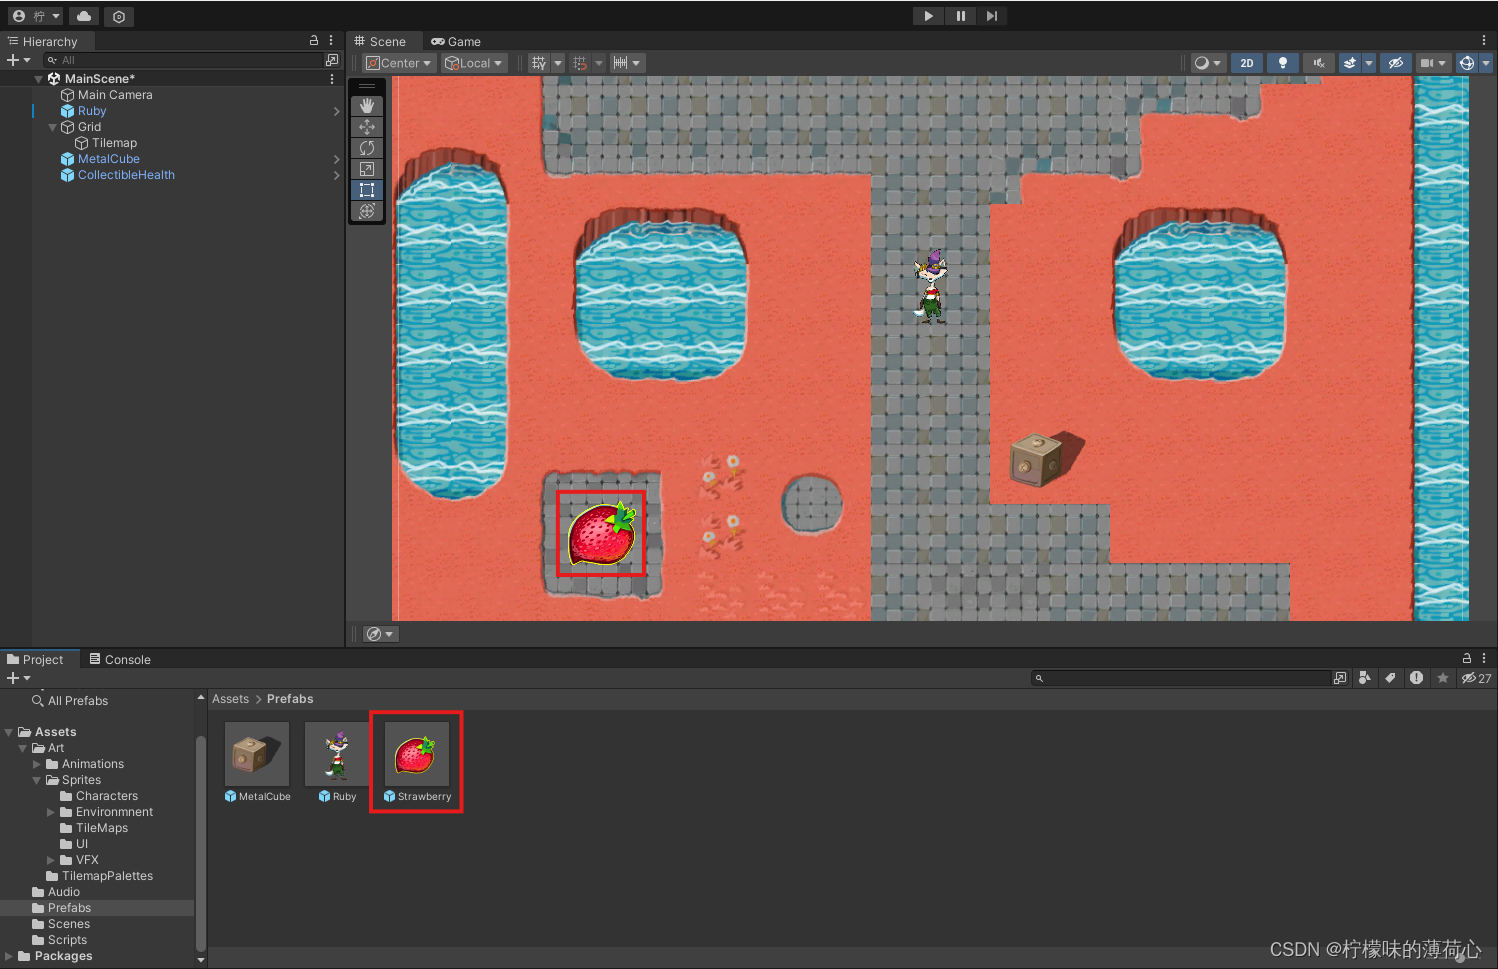Pause the game with the pause button
Image resolution: width=1498 pixels, height=969 pixels.
click(x=959, y=15)
